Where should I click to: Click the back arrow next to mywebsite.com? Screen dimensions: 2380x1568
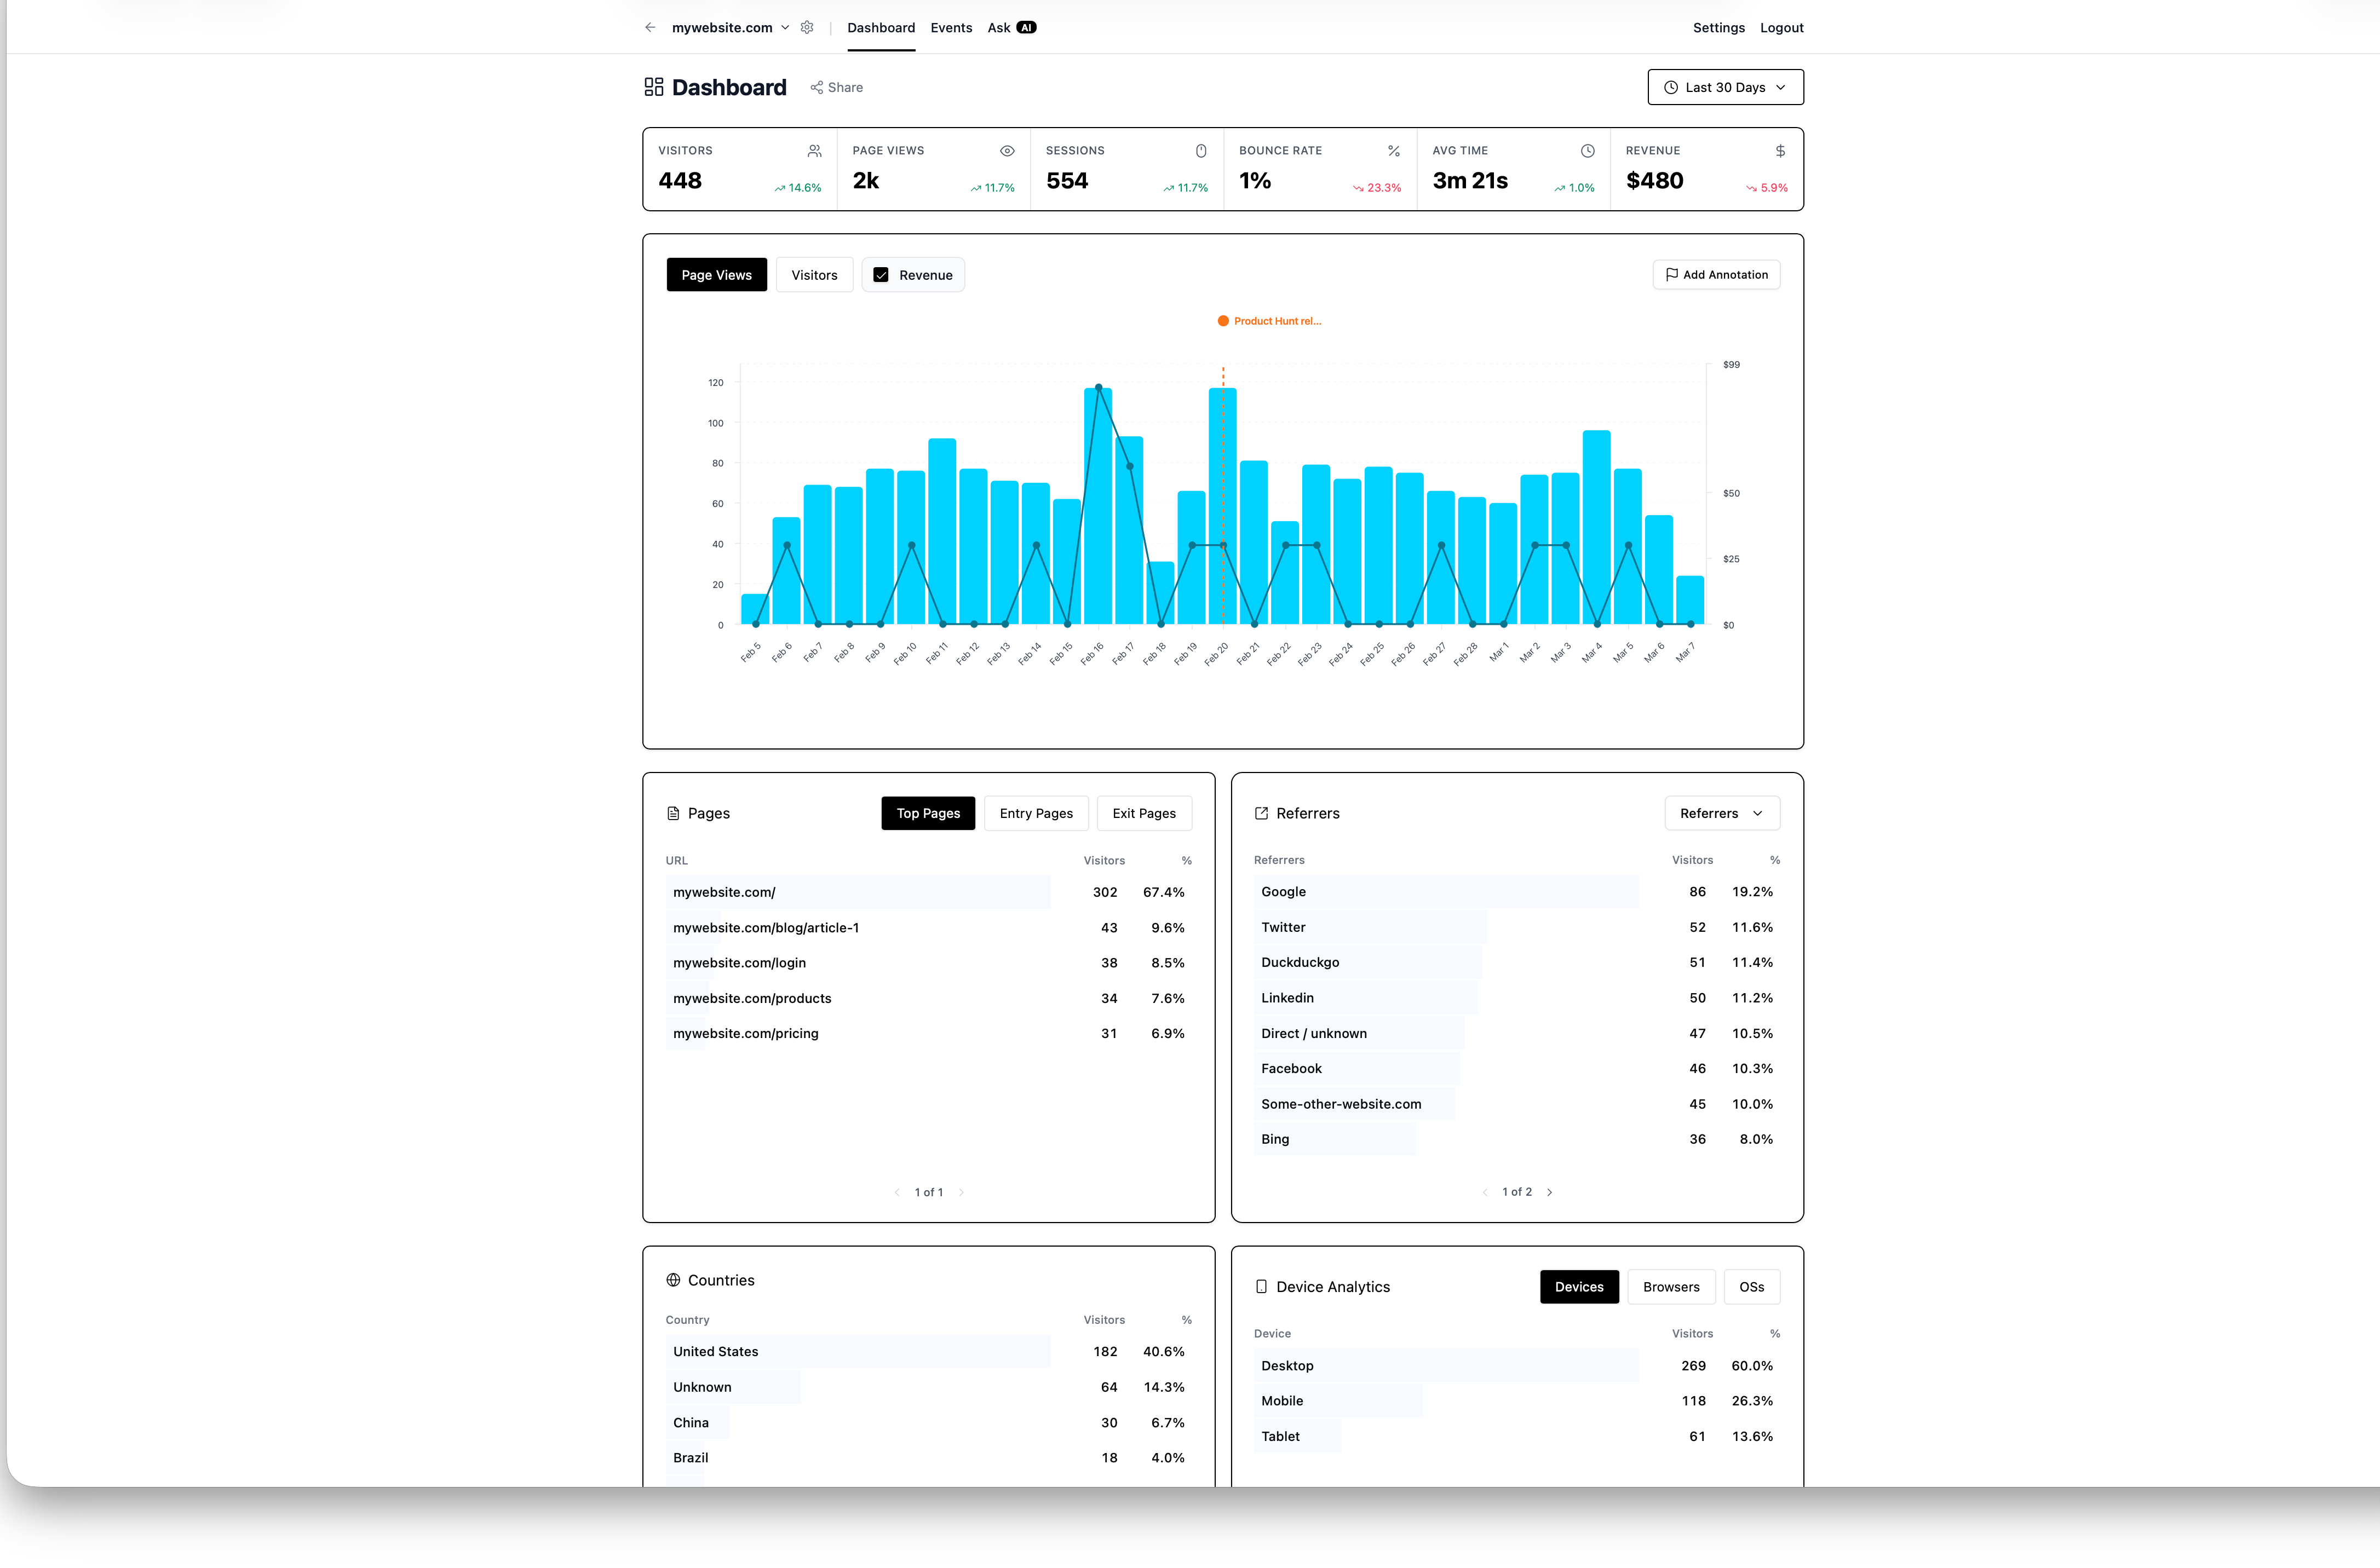(650, 27)
